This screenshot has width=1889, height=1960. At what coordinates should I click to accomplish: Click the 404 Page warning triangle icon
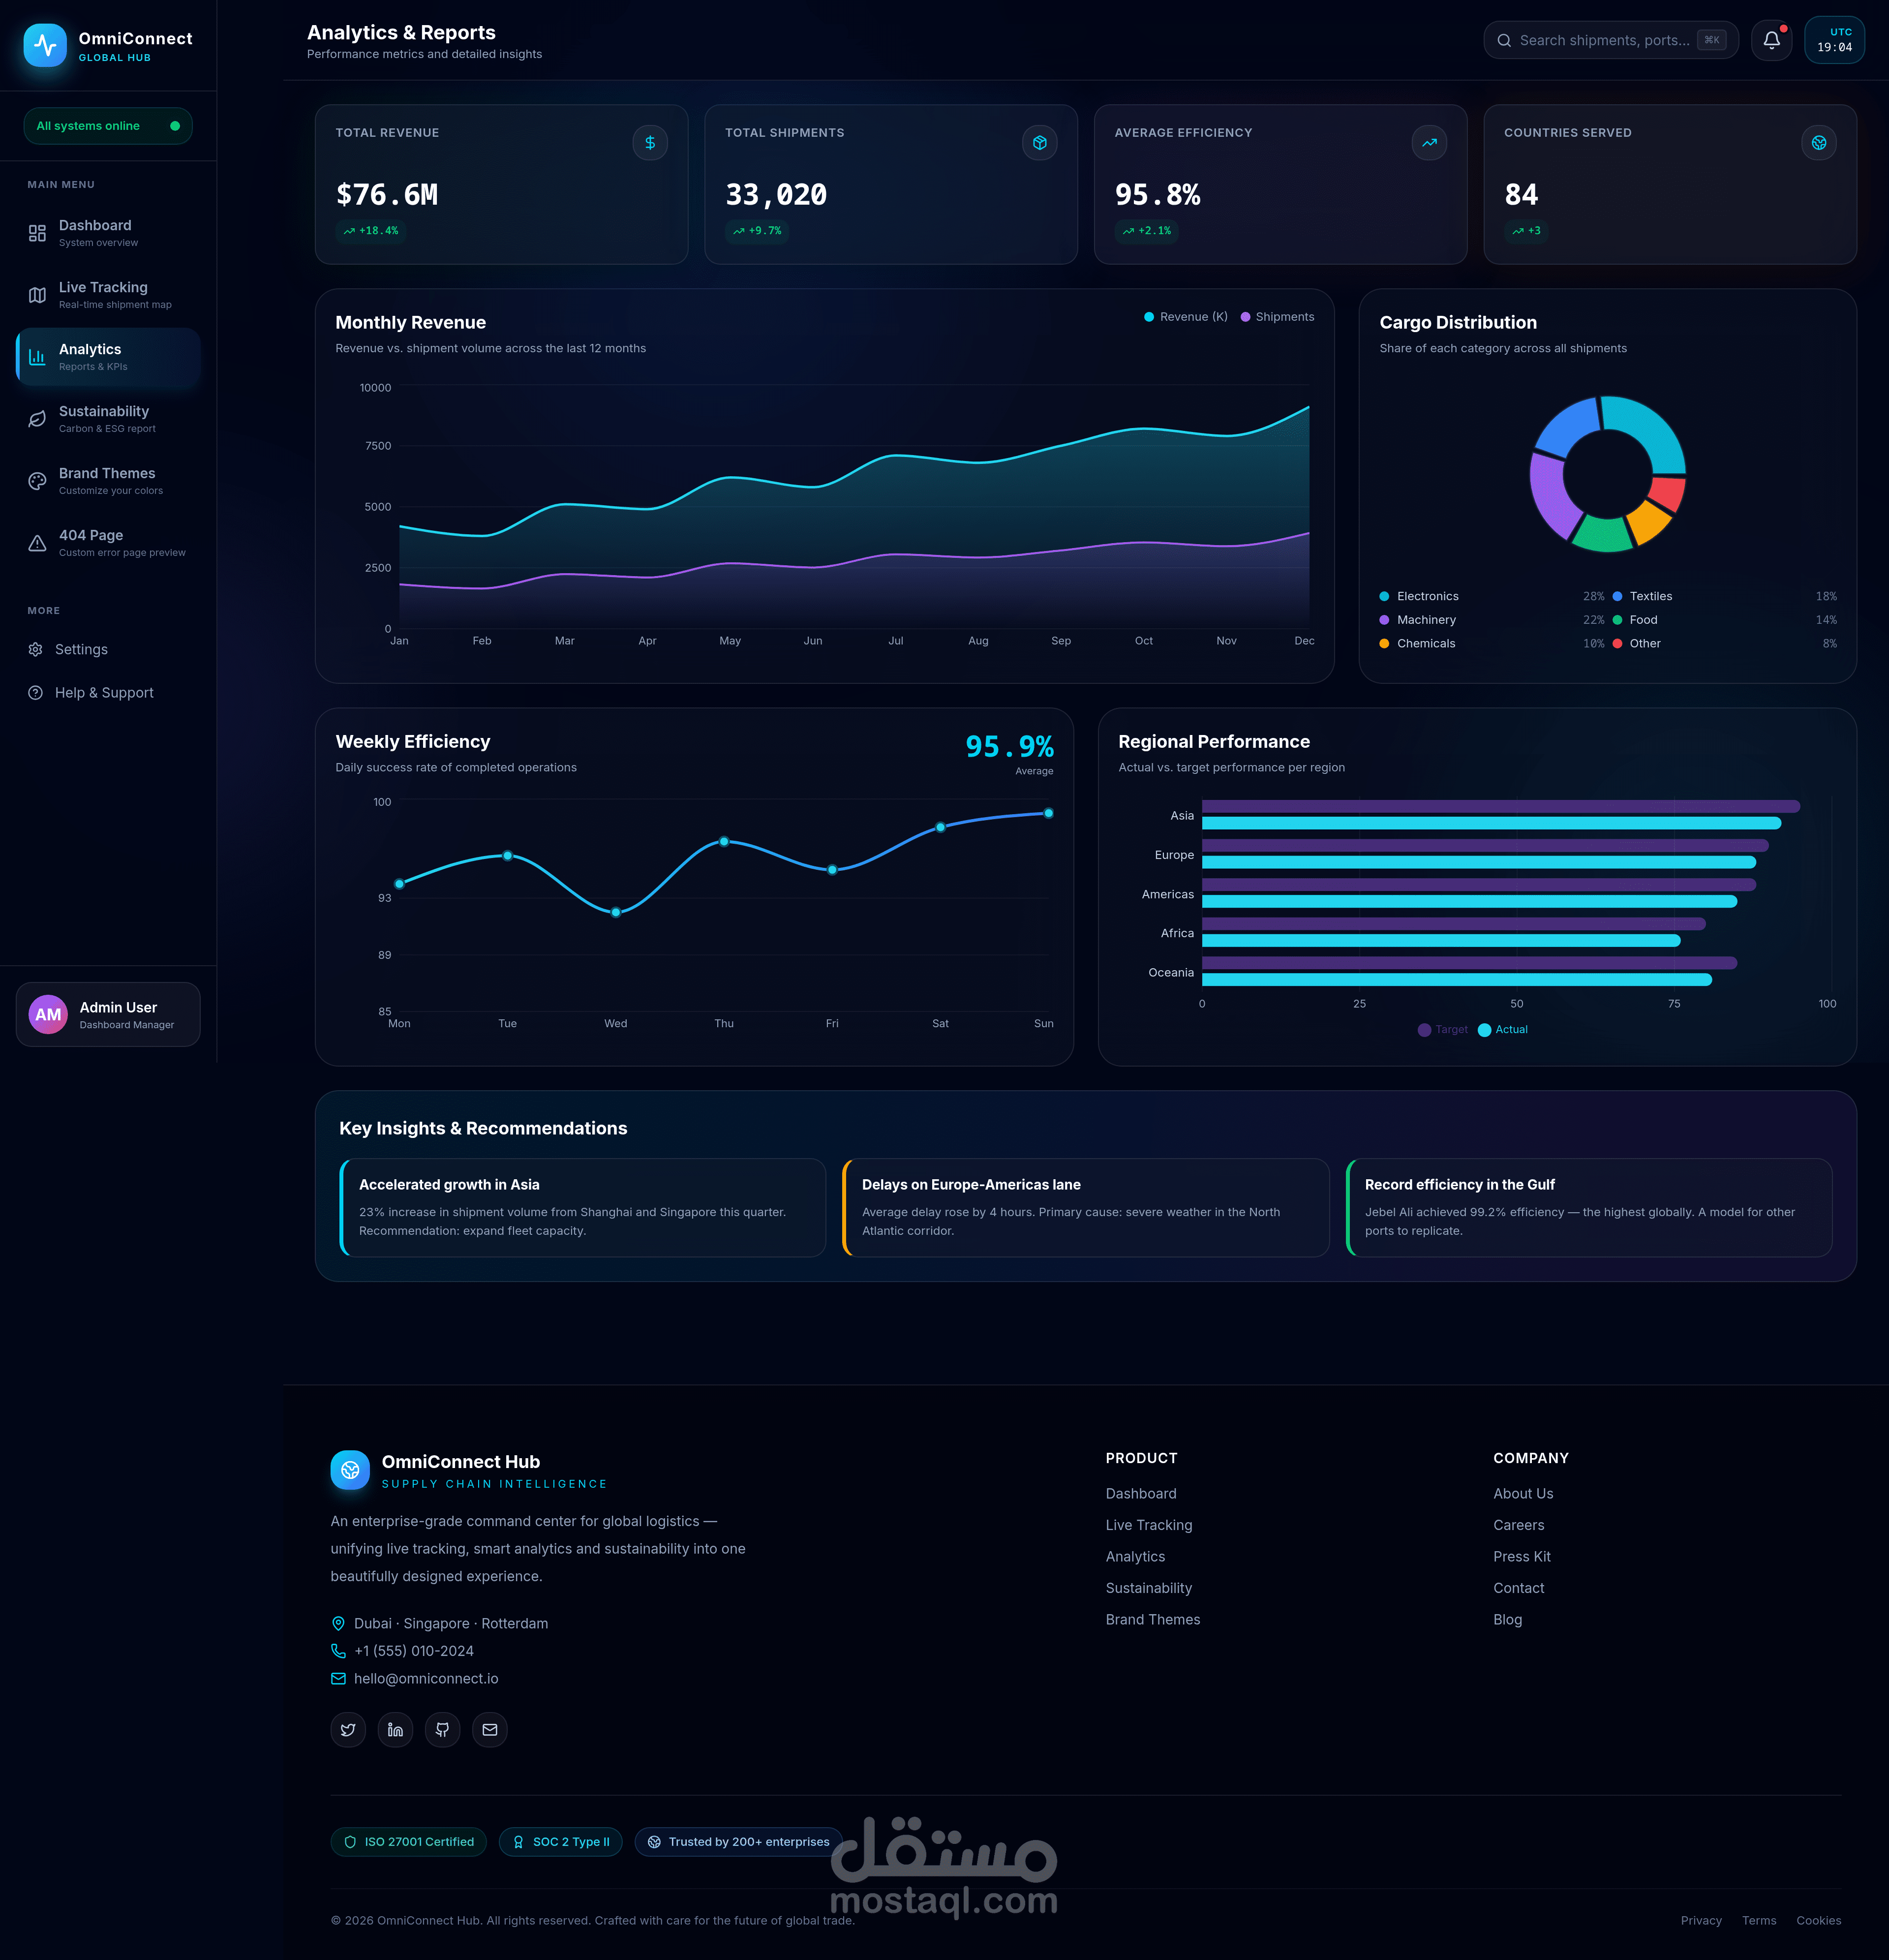37,543
